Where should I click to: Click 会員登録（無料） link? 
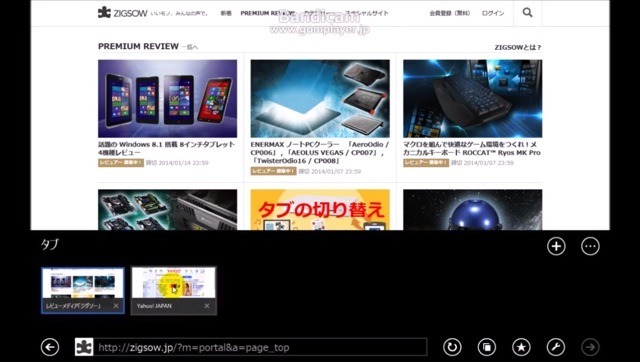pyautogui.click(x=450, y=13)
